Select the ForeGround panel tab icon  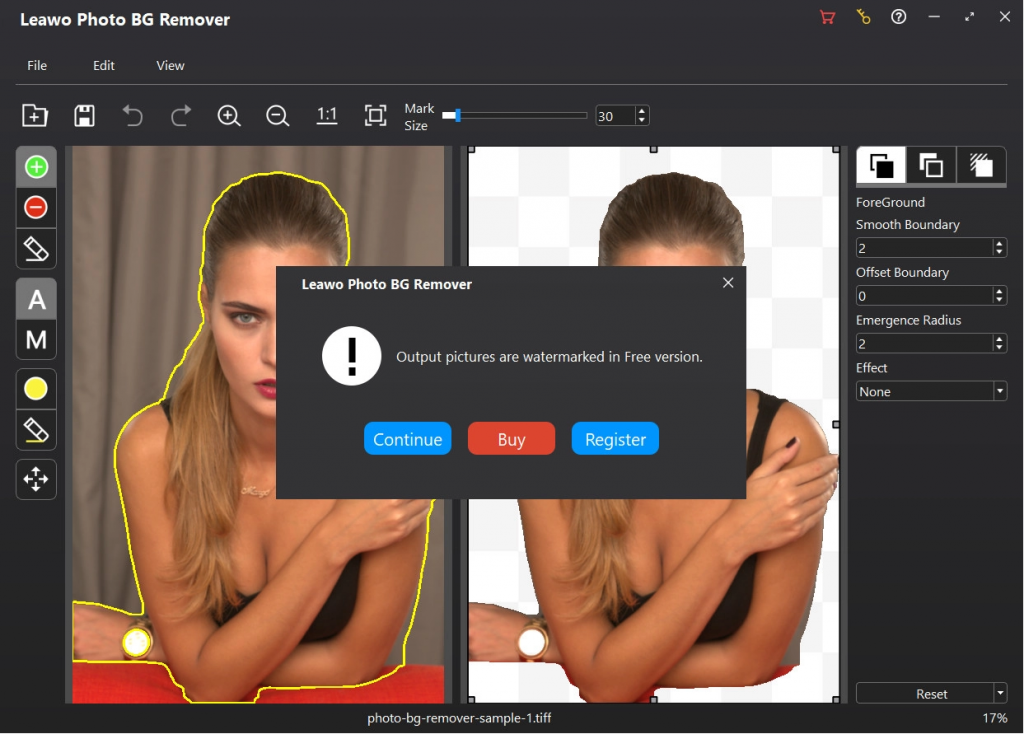tap(880, 165)
